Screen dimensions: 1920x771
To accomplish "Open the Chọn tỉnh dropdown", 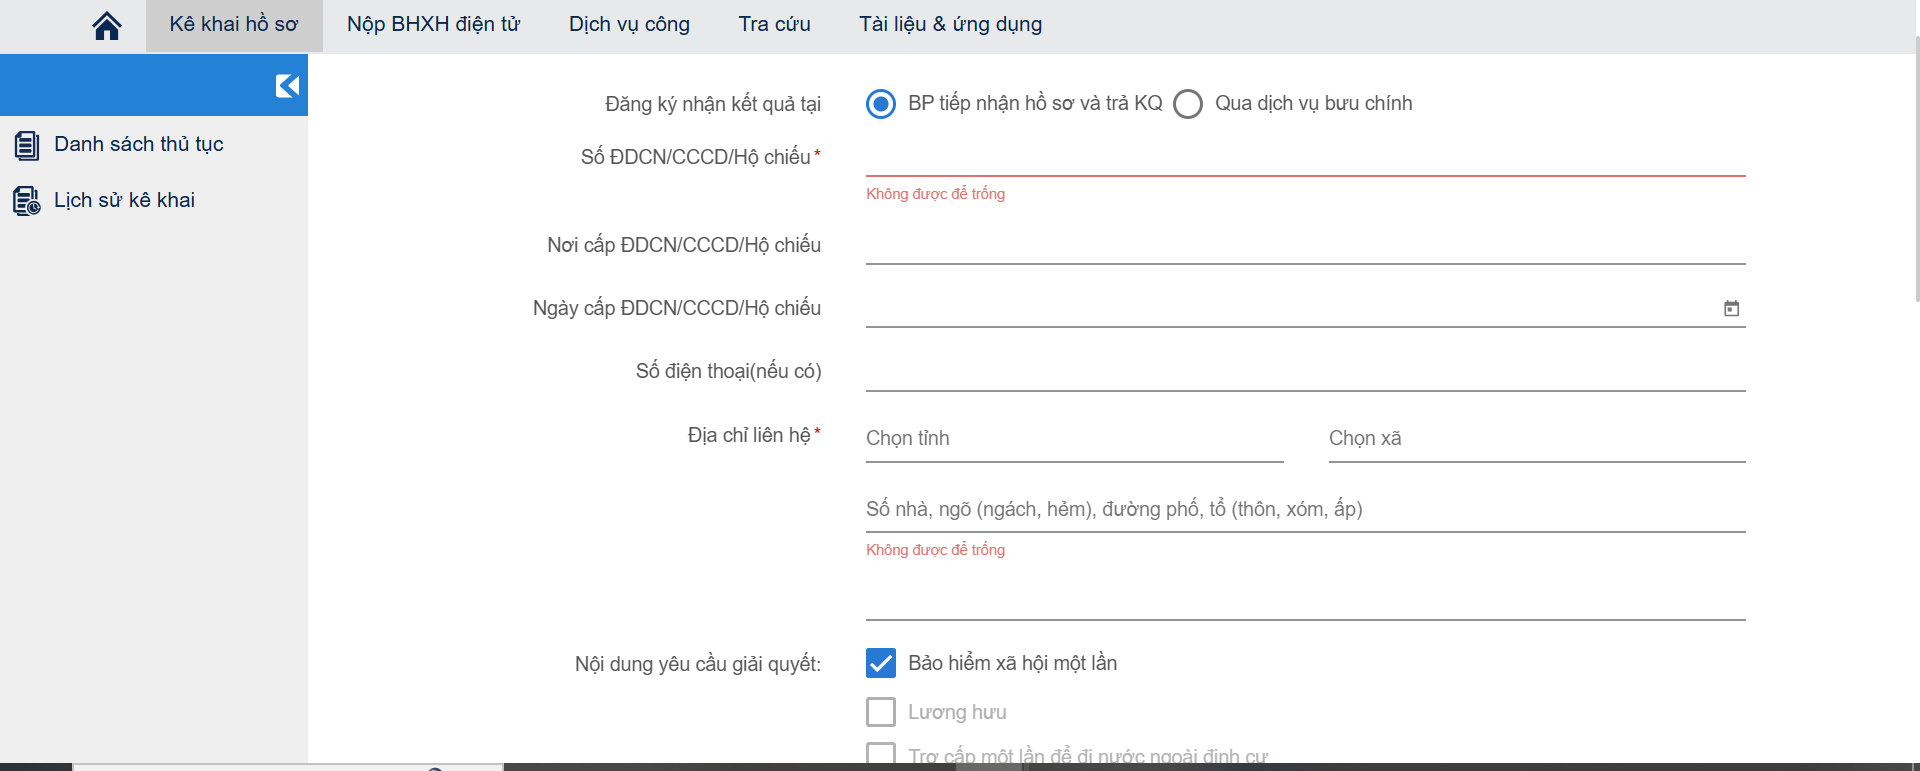I will [1074, 439].
